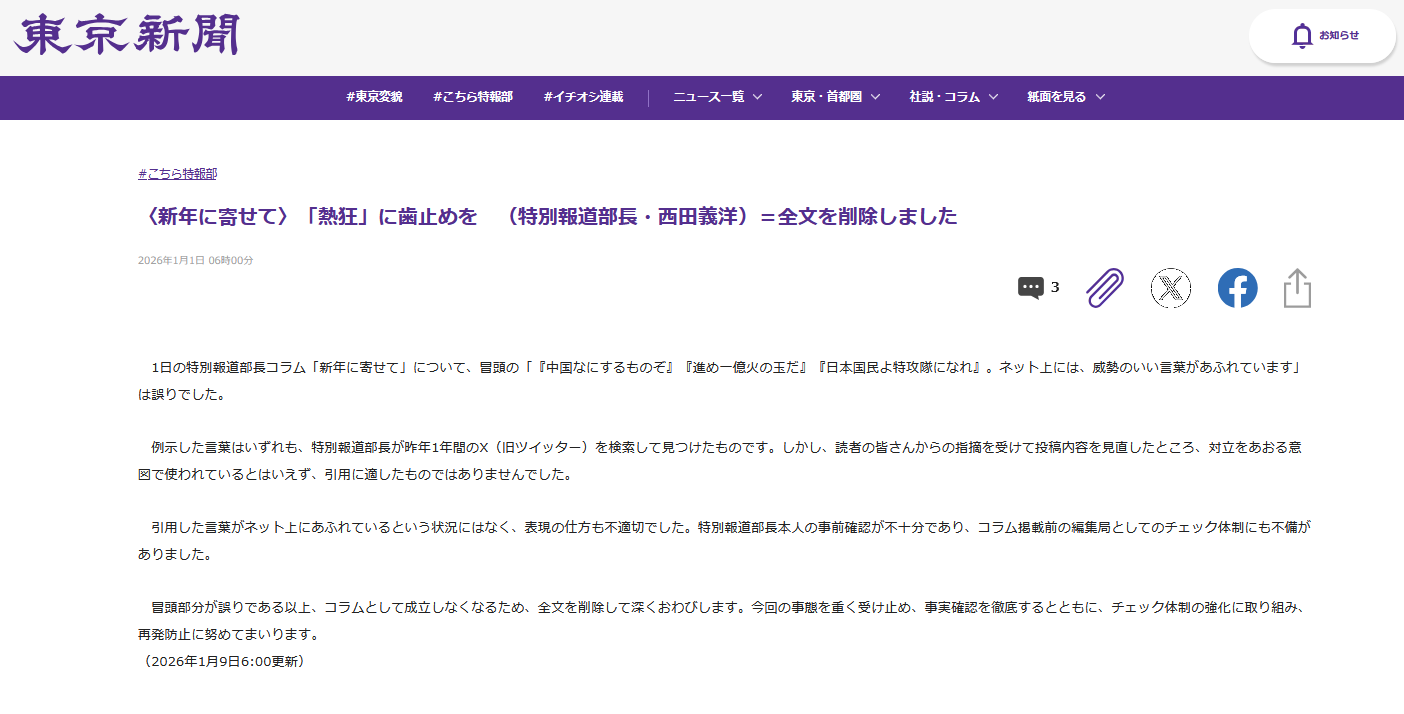1404x714 pixels.
Task: Click the 東京新聞 logo
Action: 126,35
